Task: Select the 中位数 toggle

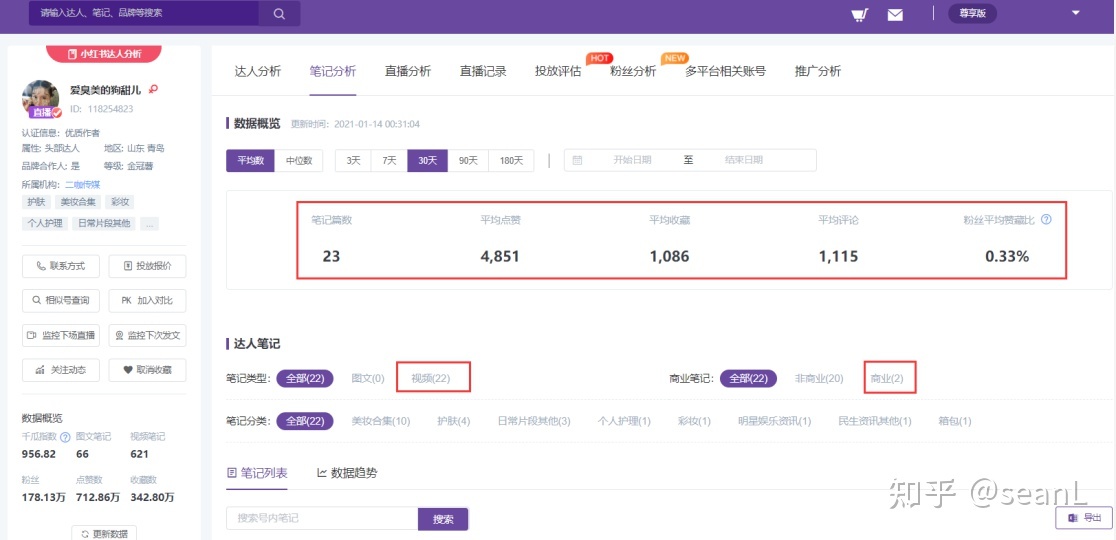Action: pyautogui.click(x=299, y=161)
